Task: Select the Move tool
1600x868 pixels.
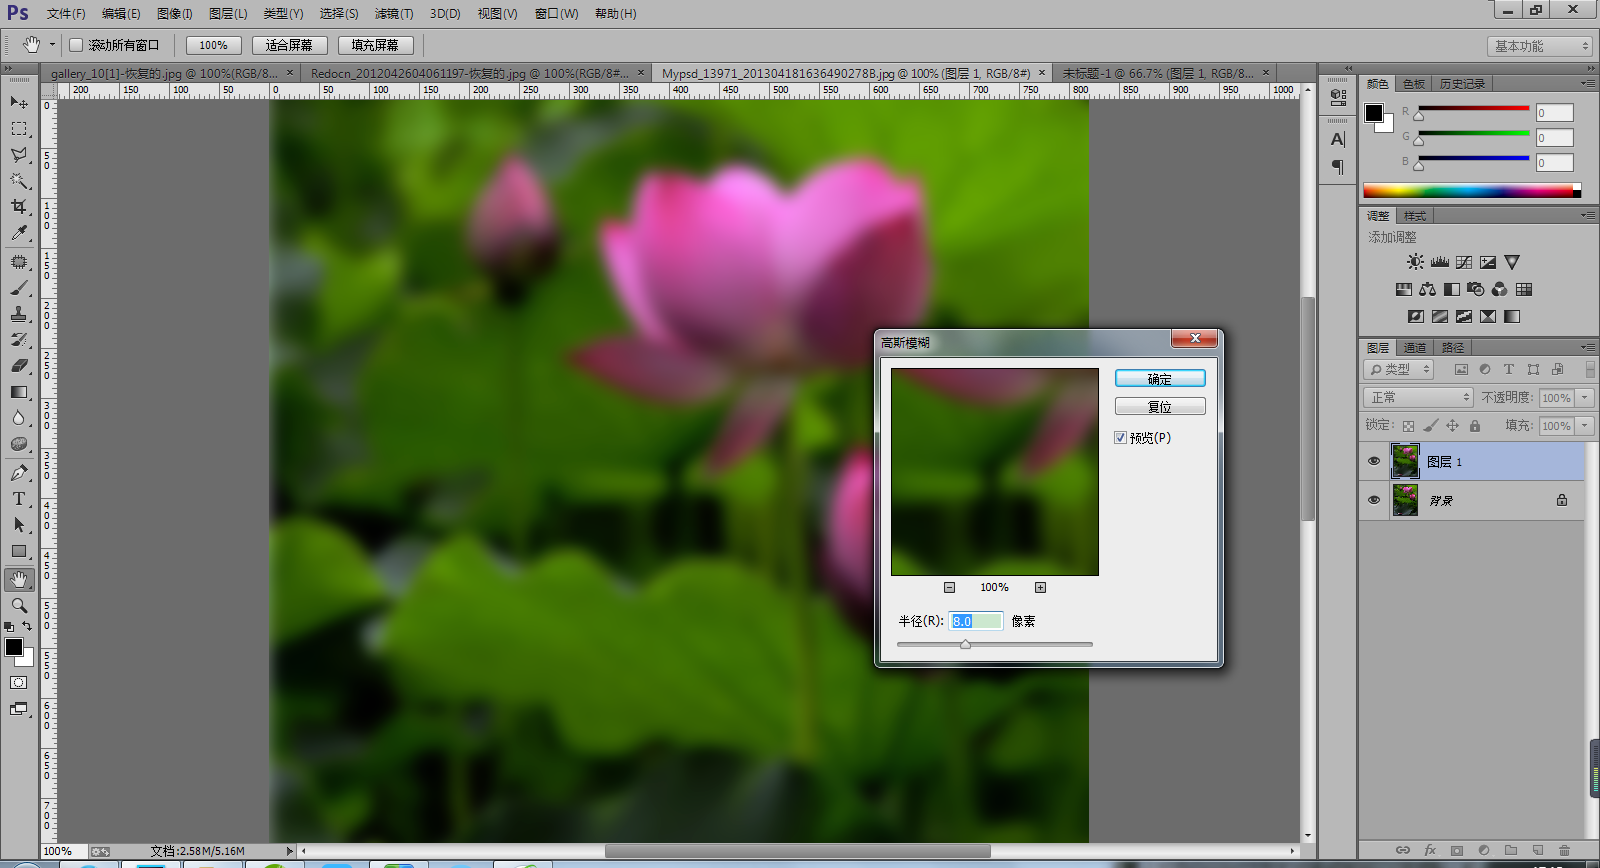Action: click(19, 102)
